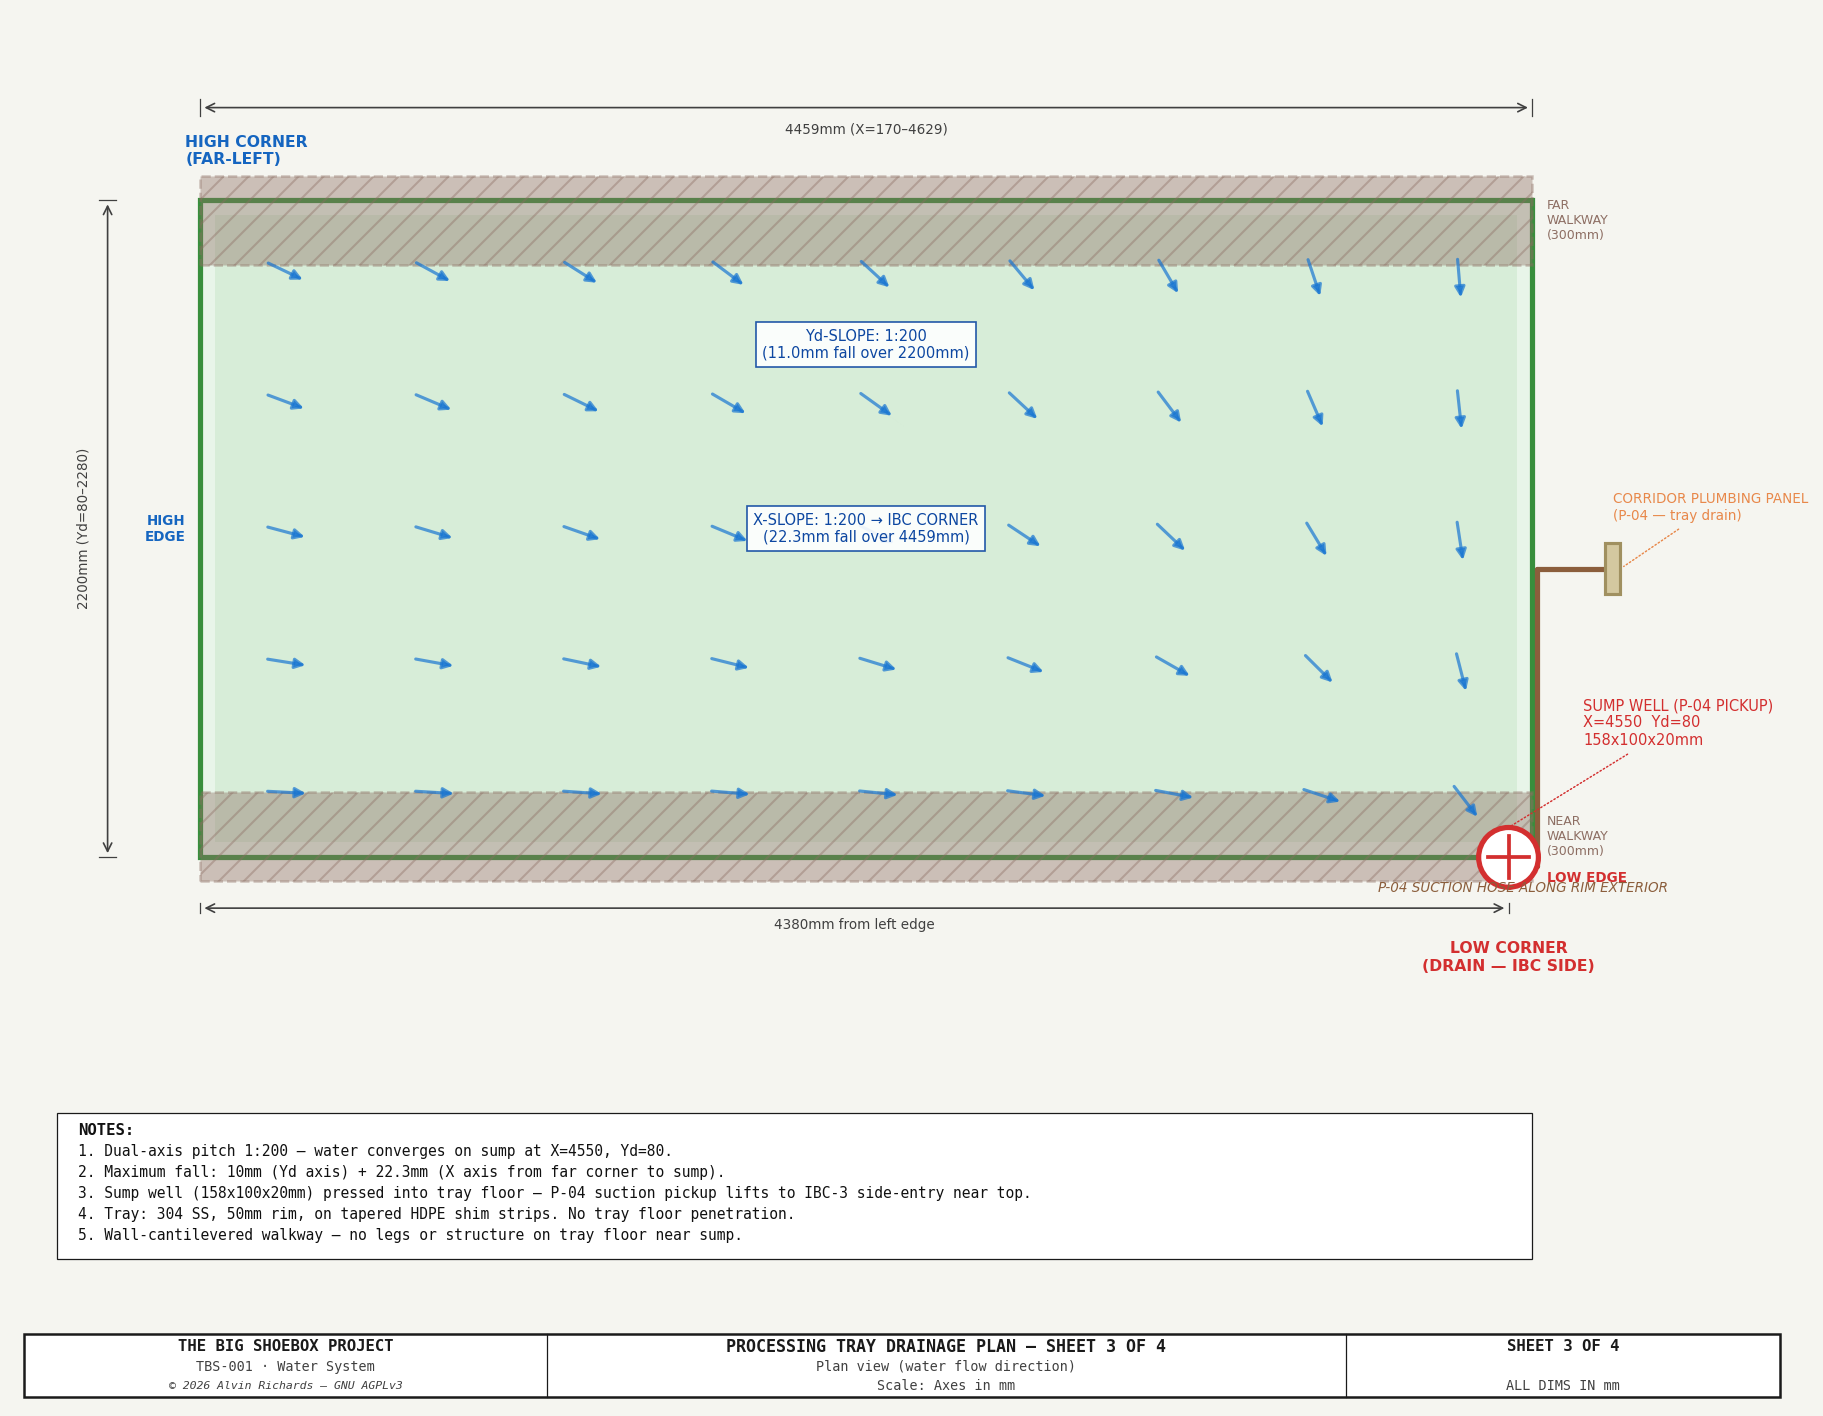Click the Scale: Axes in mm text

[946, 1386]
